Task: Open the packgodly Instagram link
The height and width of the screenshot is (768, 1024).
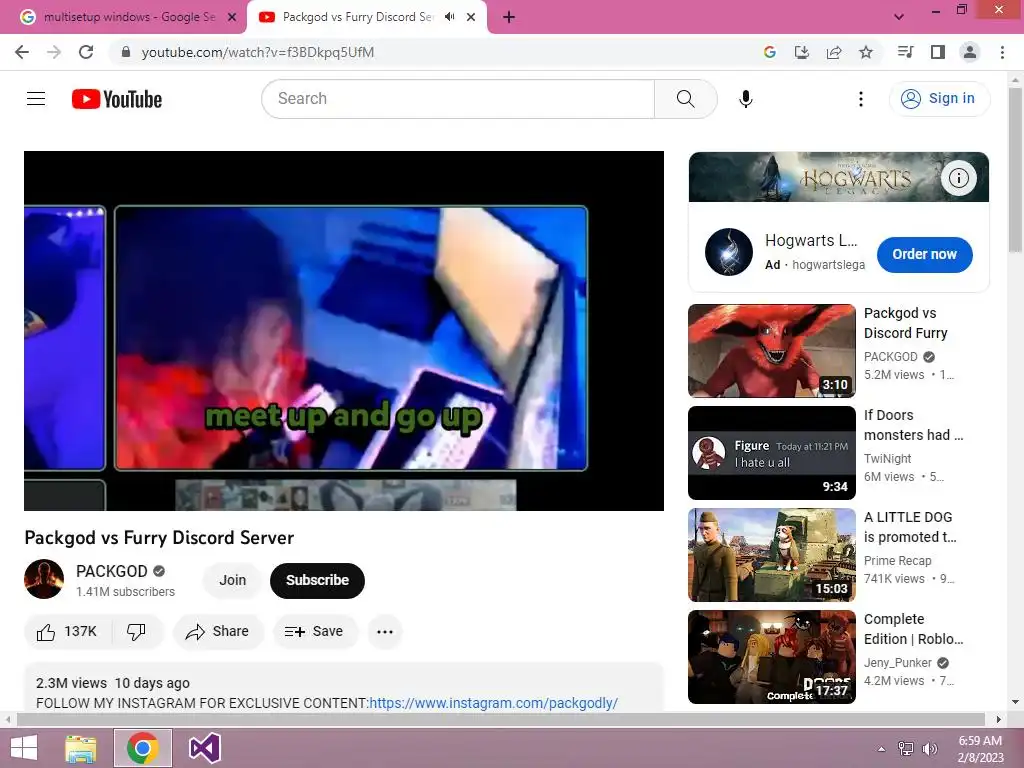Action: (493, 703)
